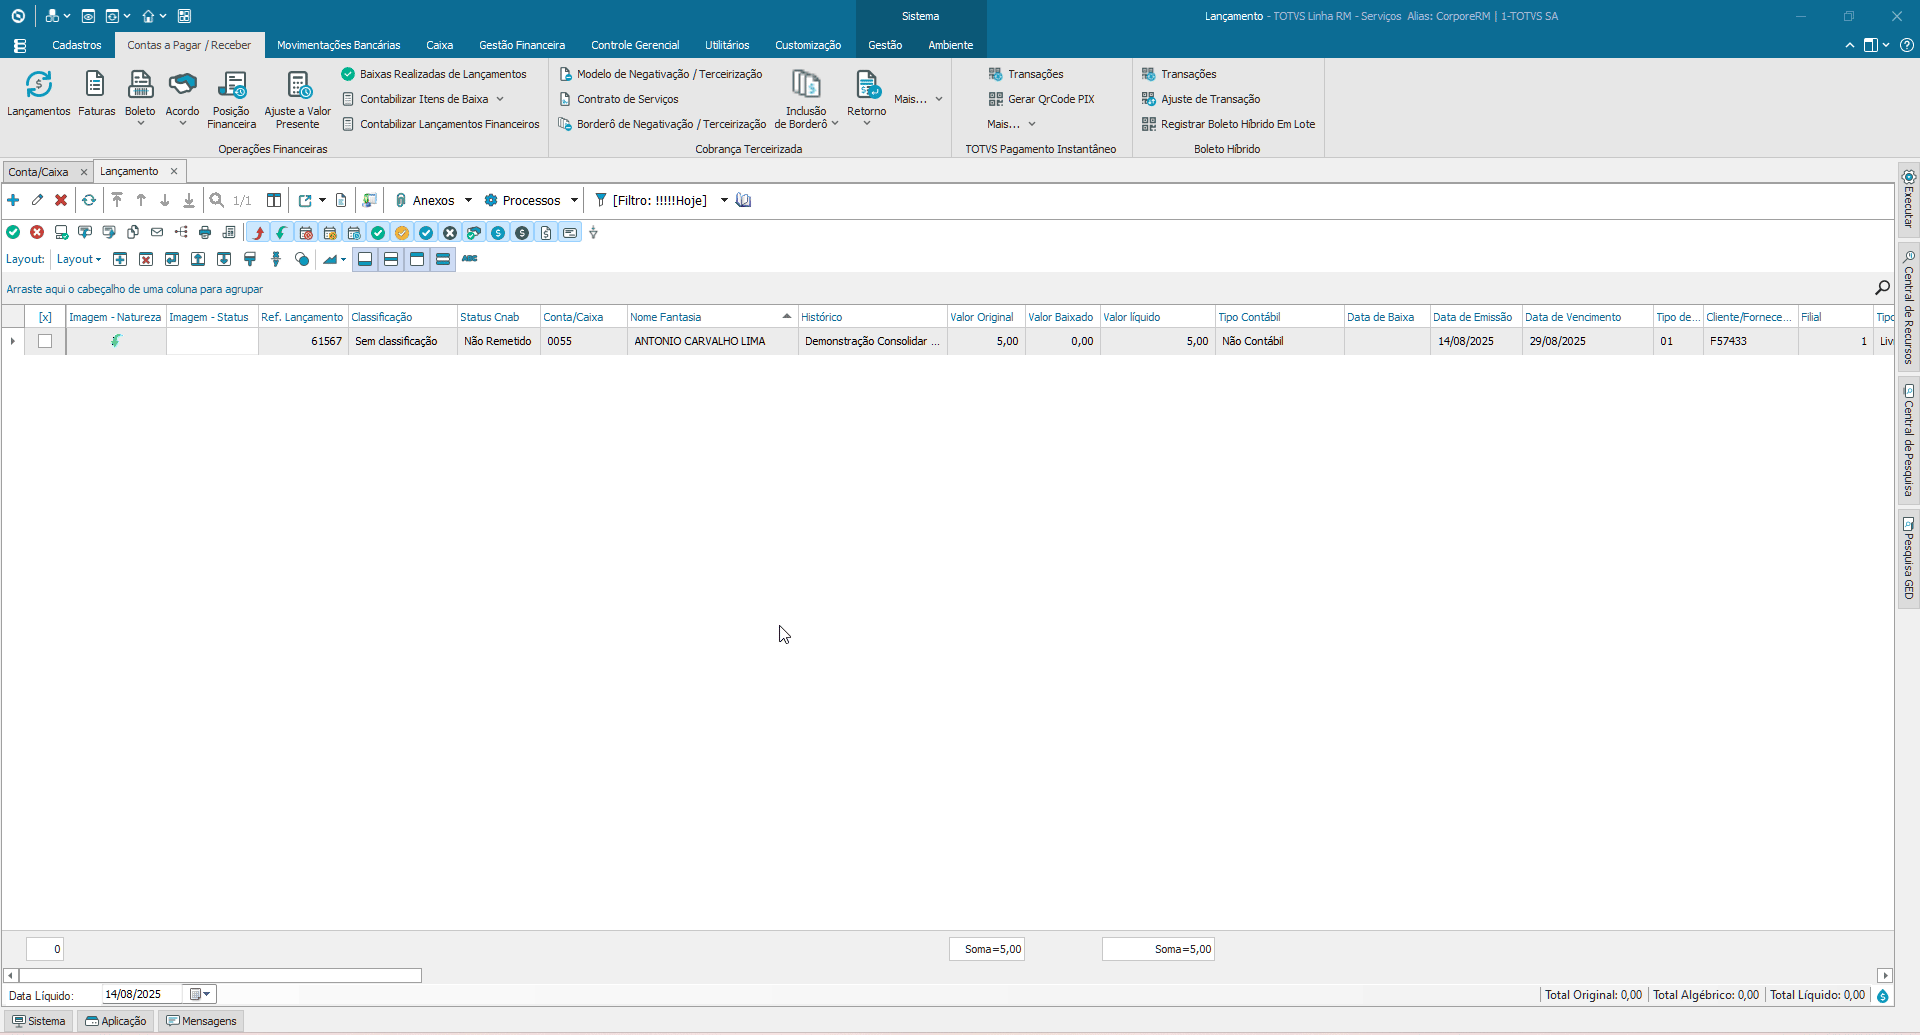The width and height of the screenshot is (1920, 1035).
Task: Jump to the last record arrow
Action: click(189, 200)
